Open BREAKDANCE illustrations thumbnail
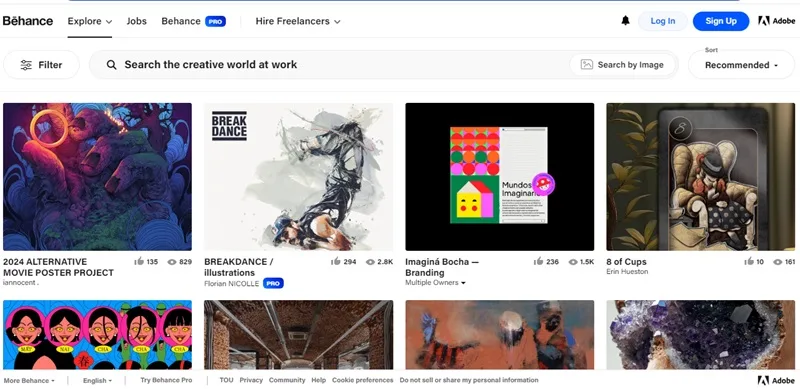This screenshot has height=389, width=800. [298, 177]
